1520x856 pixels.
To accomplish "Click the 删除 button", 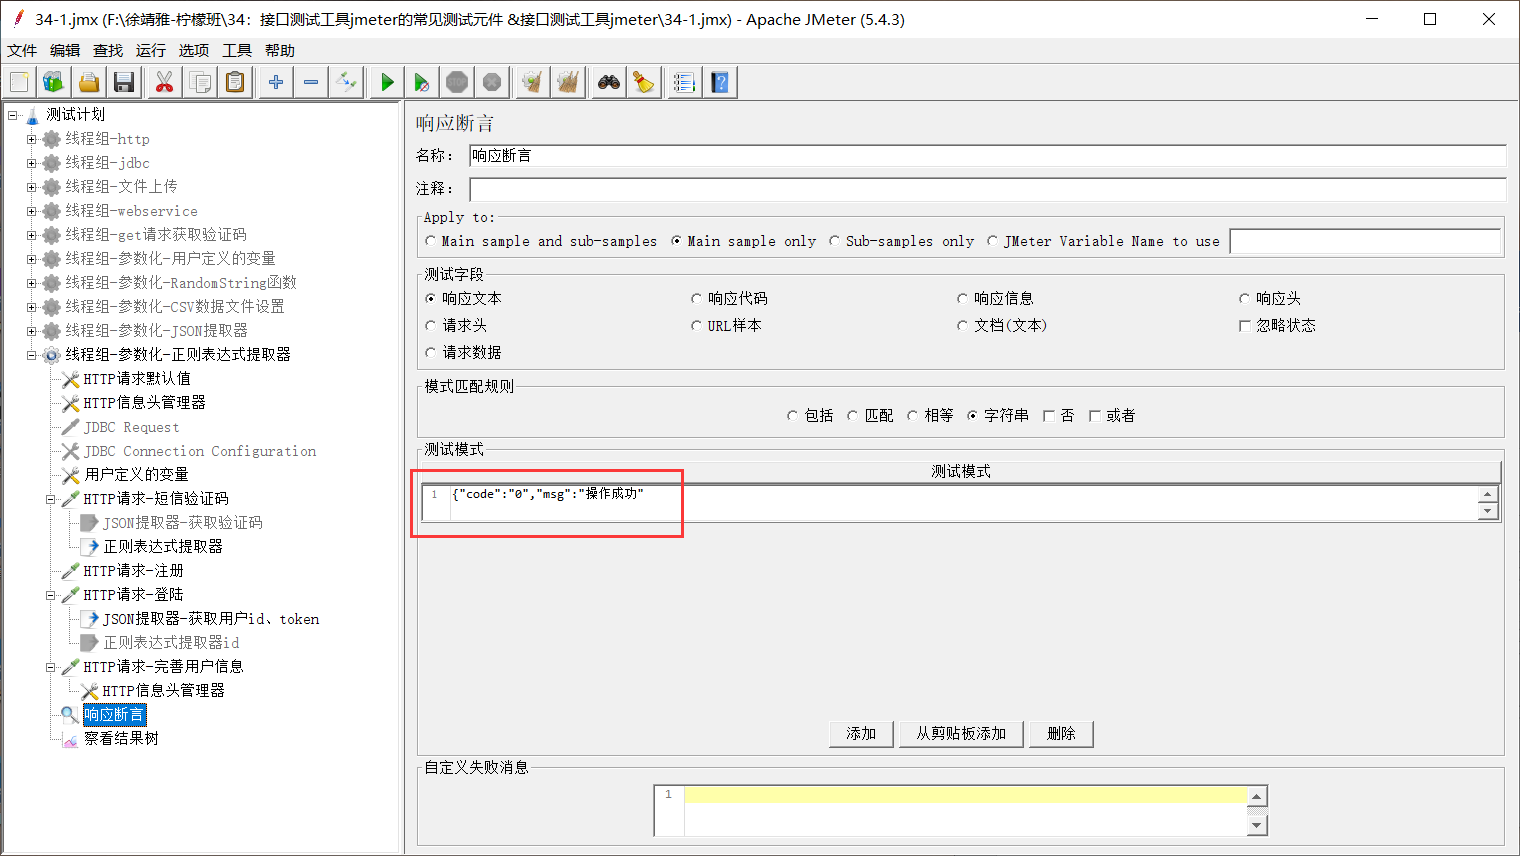I will click(1061, 734).
